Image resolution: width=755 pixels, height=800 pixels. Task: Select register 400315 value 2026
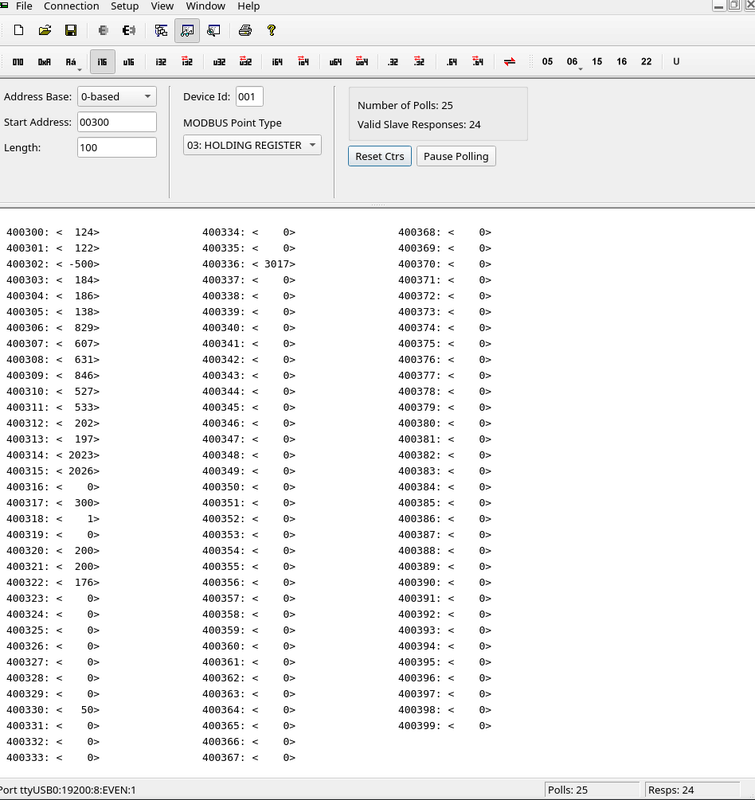coord(53,471)
